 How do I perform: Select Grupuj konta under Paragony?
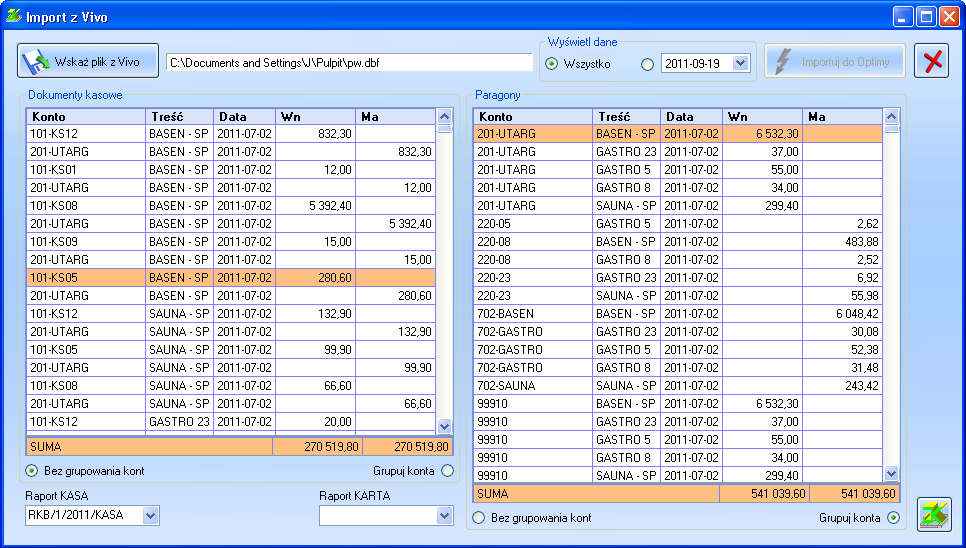[x=893, y=518]
